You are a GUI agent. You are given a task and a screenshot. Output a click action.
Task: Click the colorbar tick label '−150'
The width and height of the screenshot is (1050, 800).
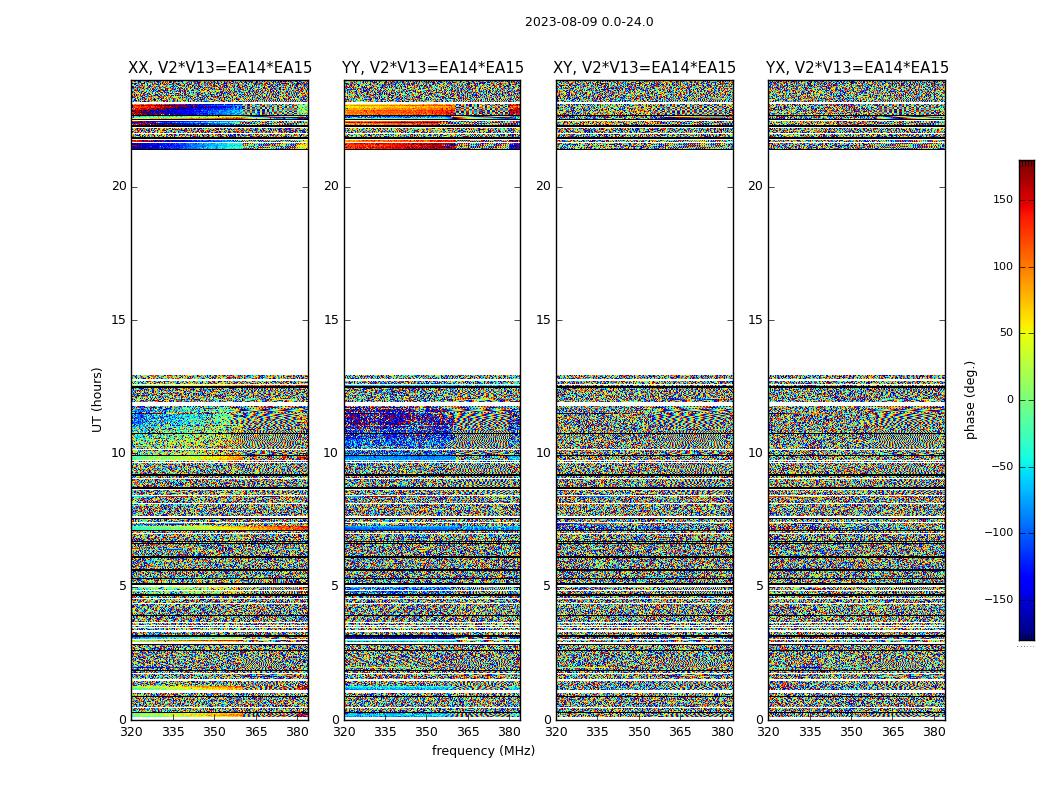pos(999,600)
